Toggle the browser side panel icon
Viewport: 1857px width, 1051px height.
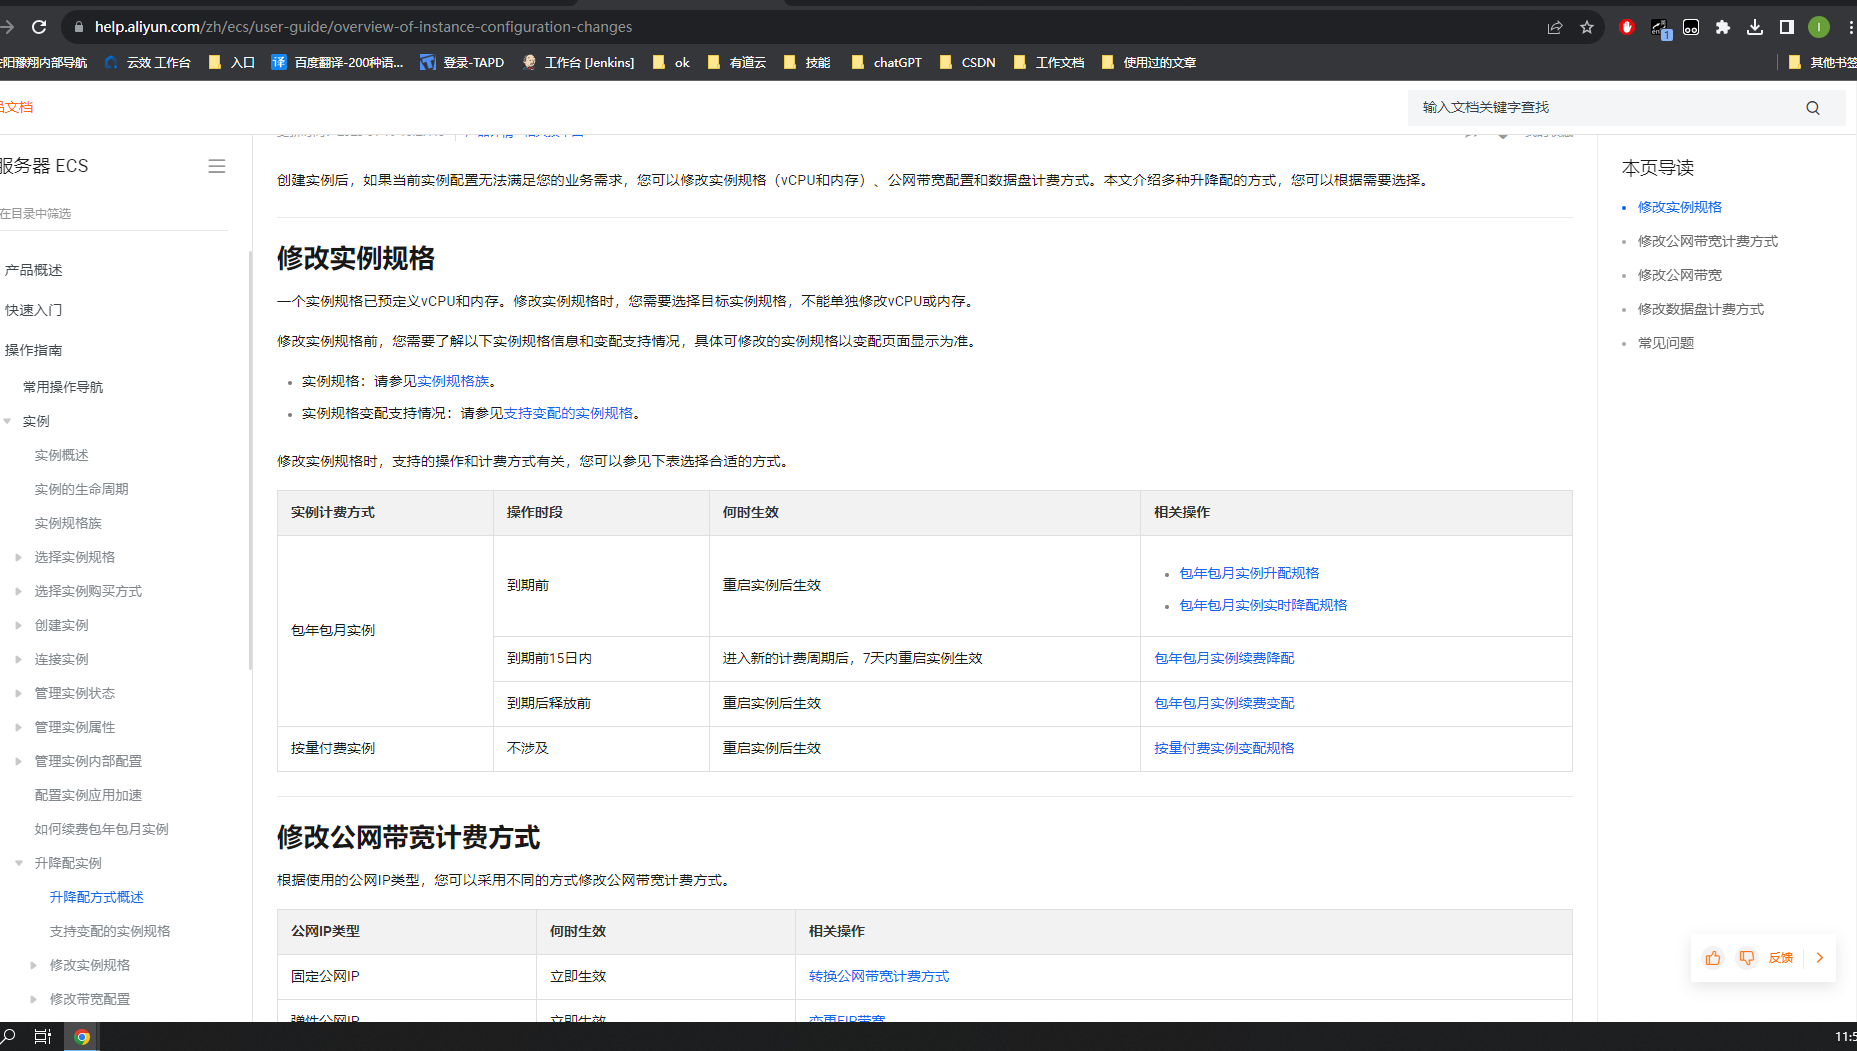pos(1787,27)
